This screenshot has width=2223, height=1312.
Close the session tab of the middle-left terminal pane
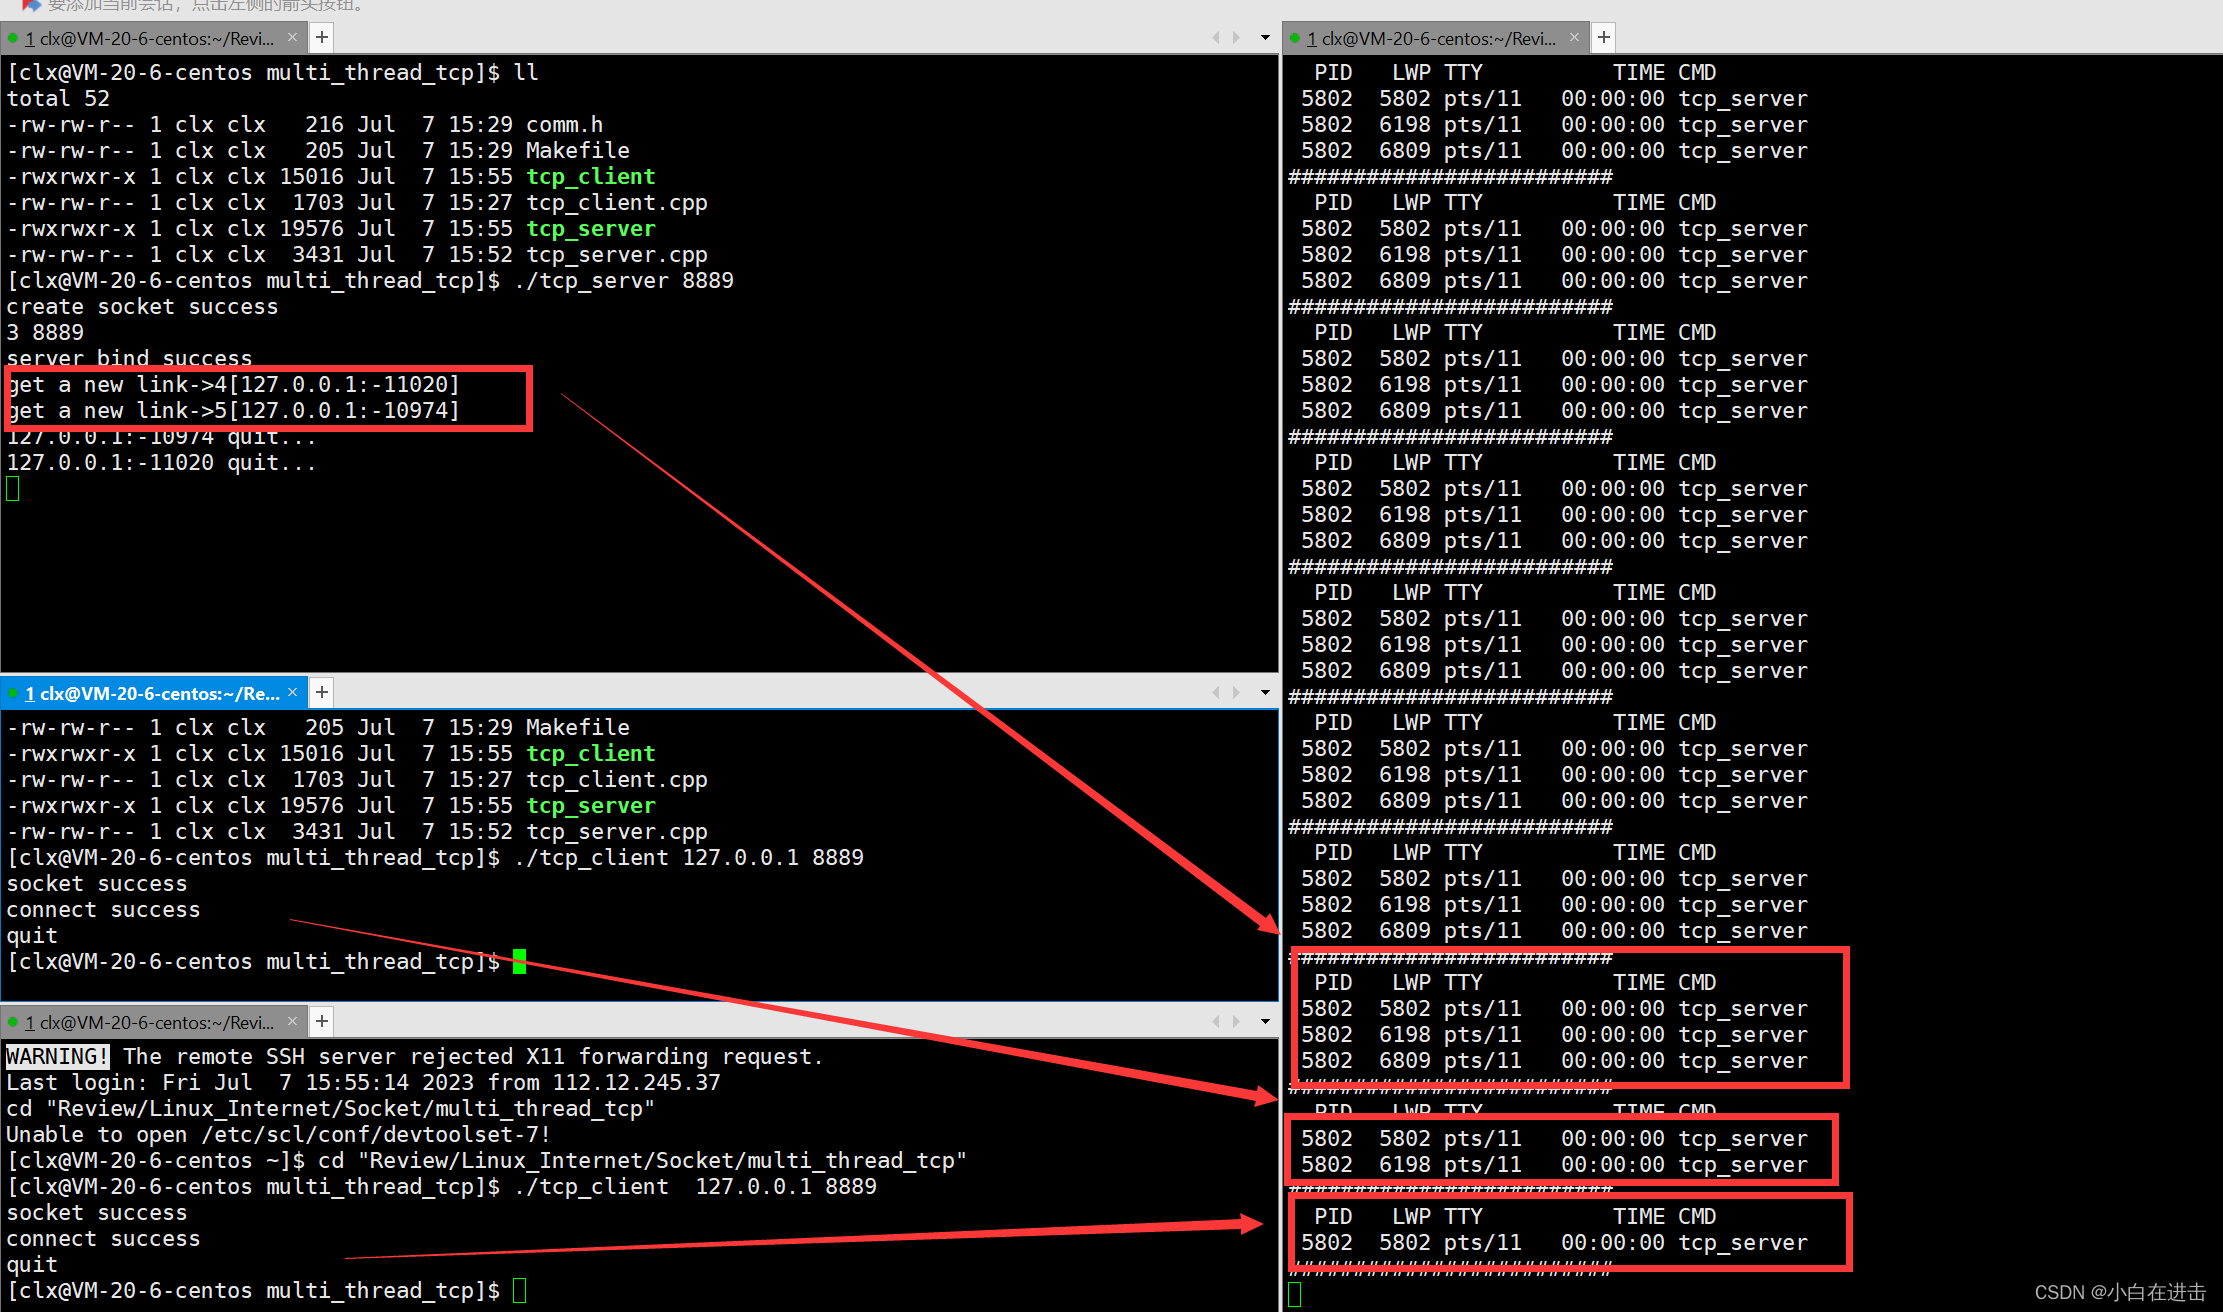[x=292, y=692]
